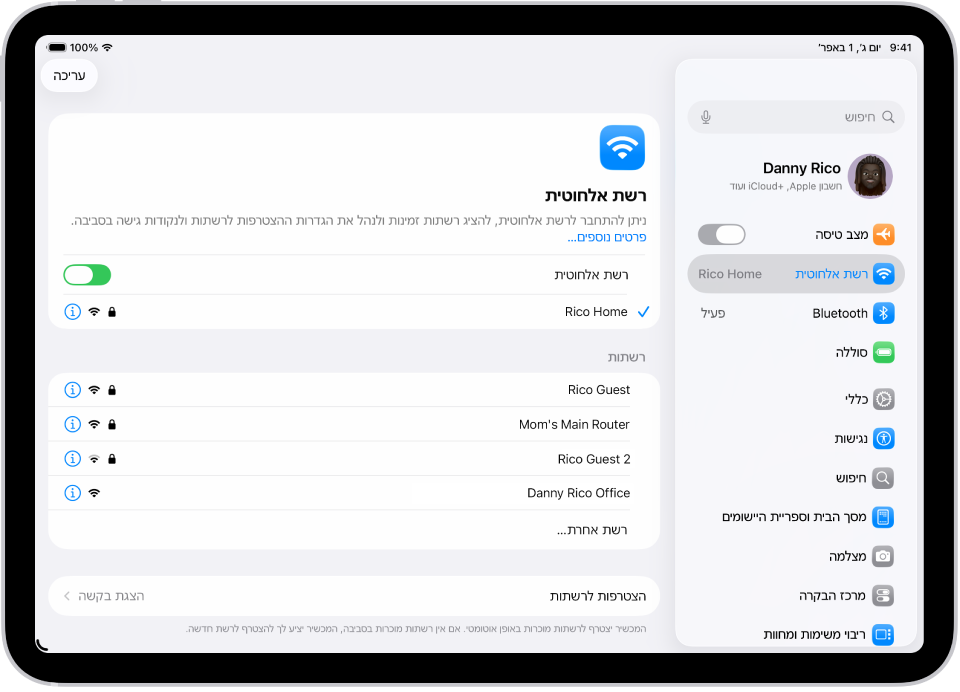Tap the microphone icon in search field

coord(706,117)
